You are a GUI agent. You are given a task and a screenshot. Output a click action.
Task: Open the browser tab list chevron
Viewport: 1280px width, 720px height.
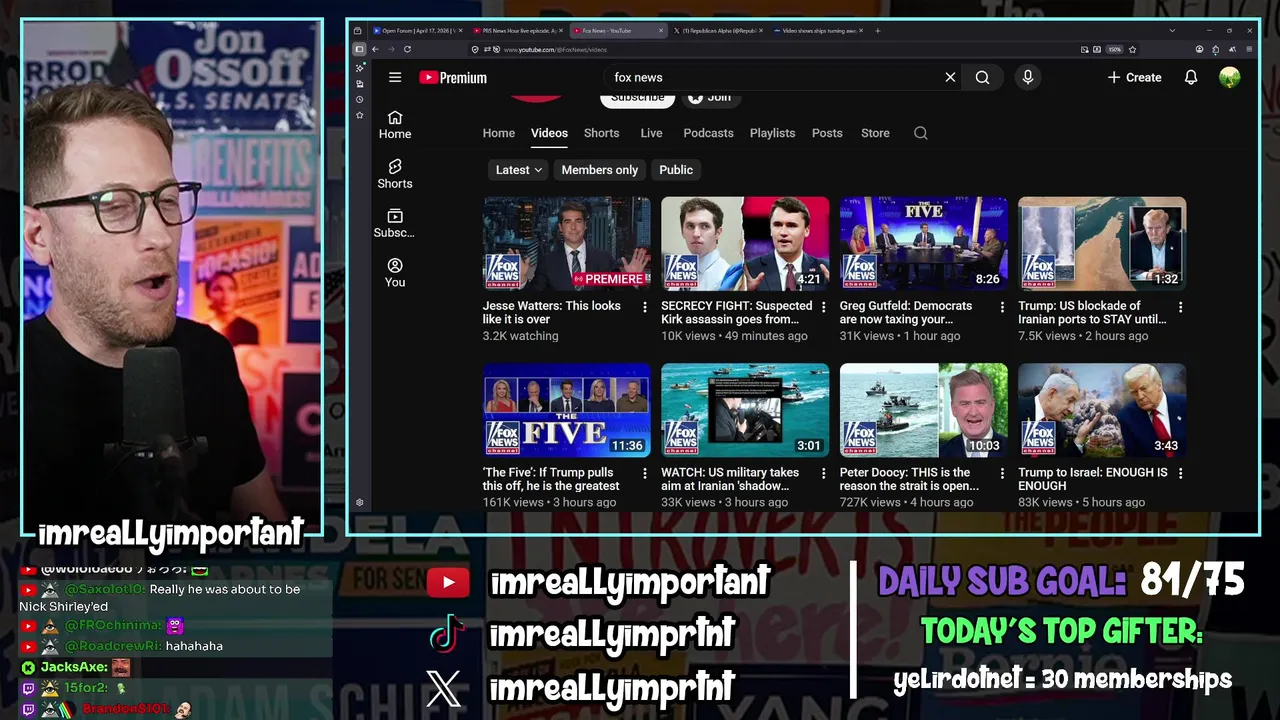pyautogui.click(x=1172, y=31)
